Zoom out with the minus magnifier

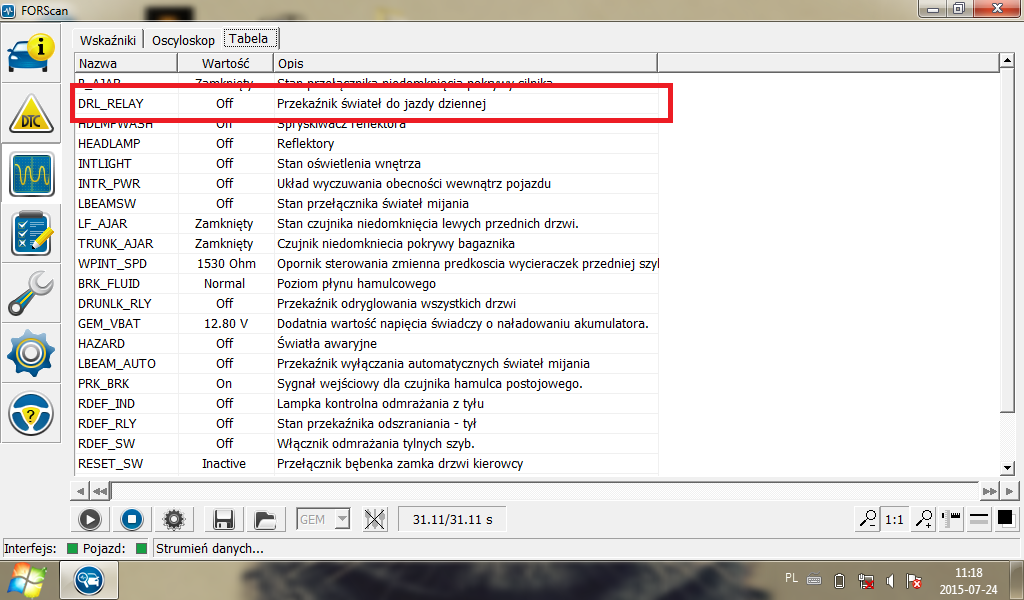pyautogui.click(x=868, y=520)
